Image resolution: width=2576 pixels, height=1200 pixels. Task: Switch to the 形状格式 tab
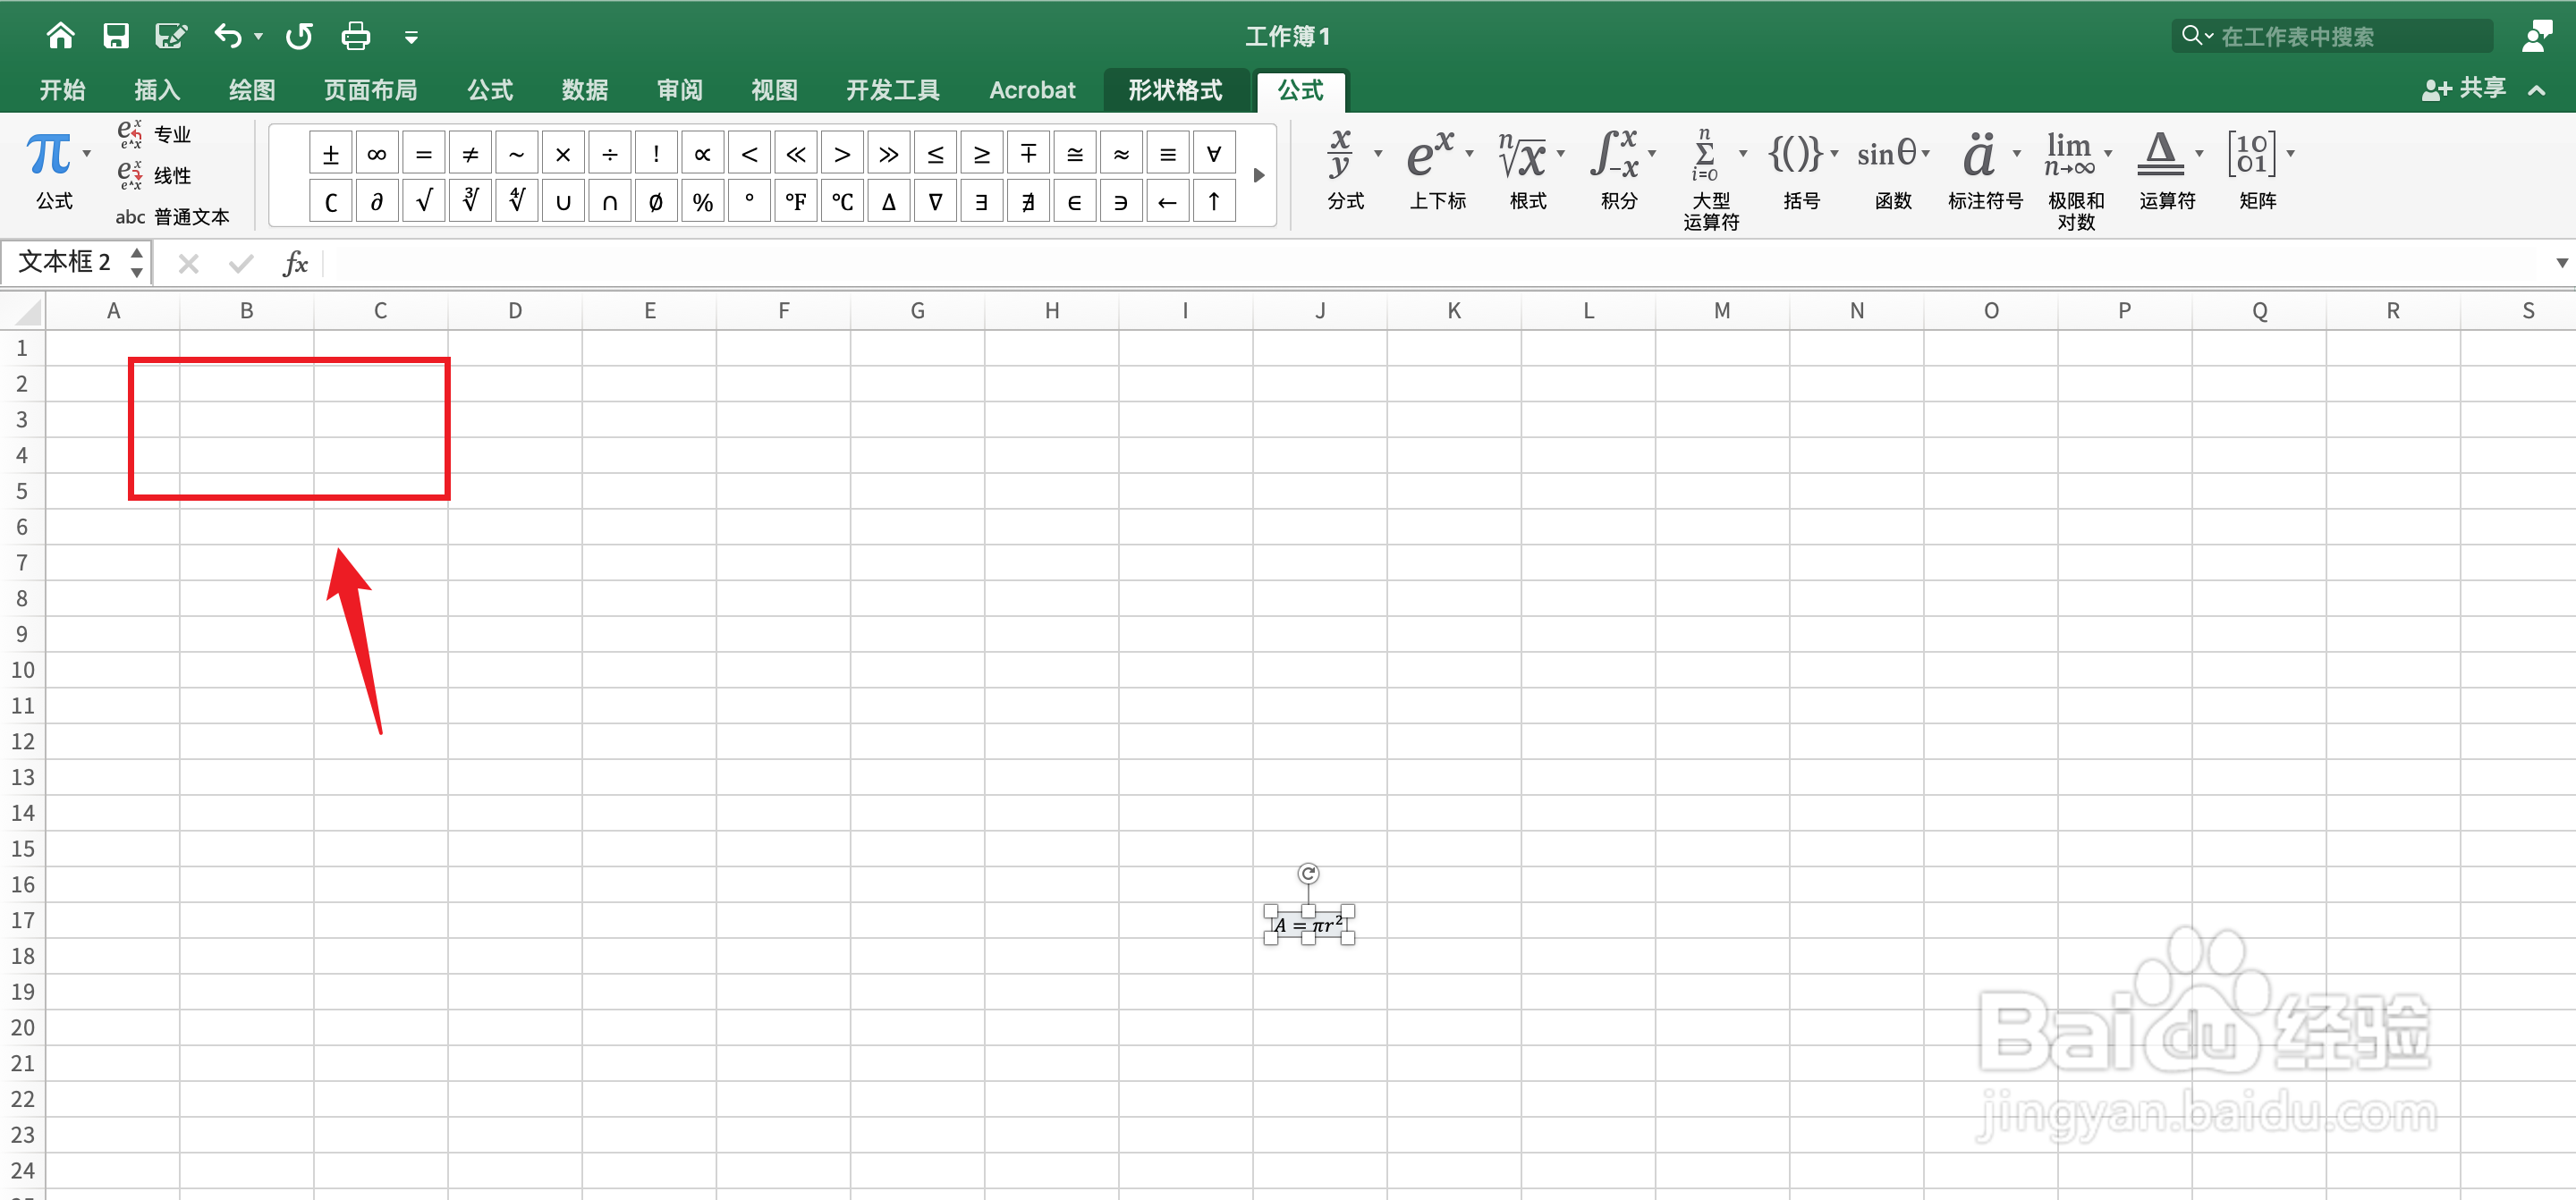tap(1175, 90)
